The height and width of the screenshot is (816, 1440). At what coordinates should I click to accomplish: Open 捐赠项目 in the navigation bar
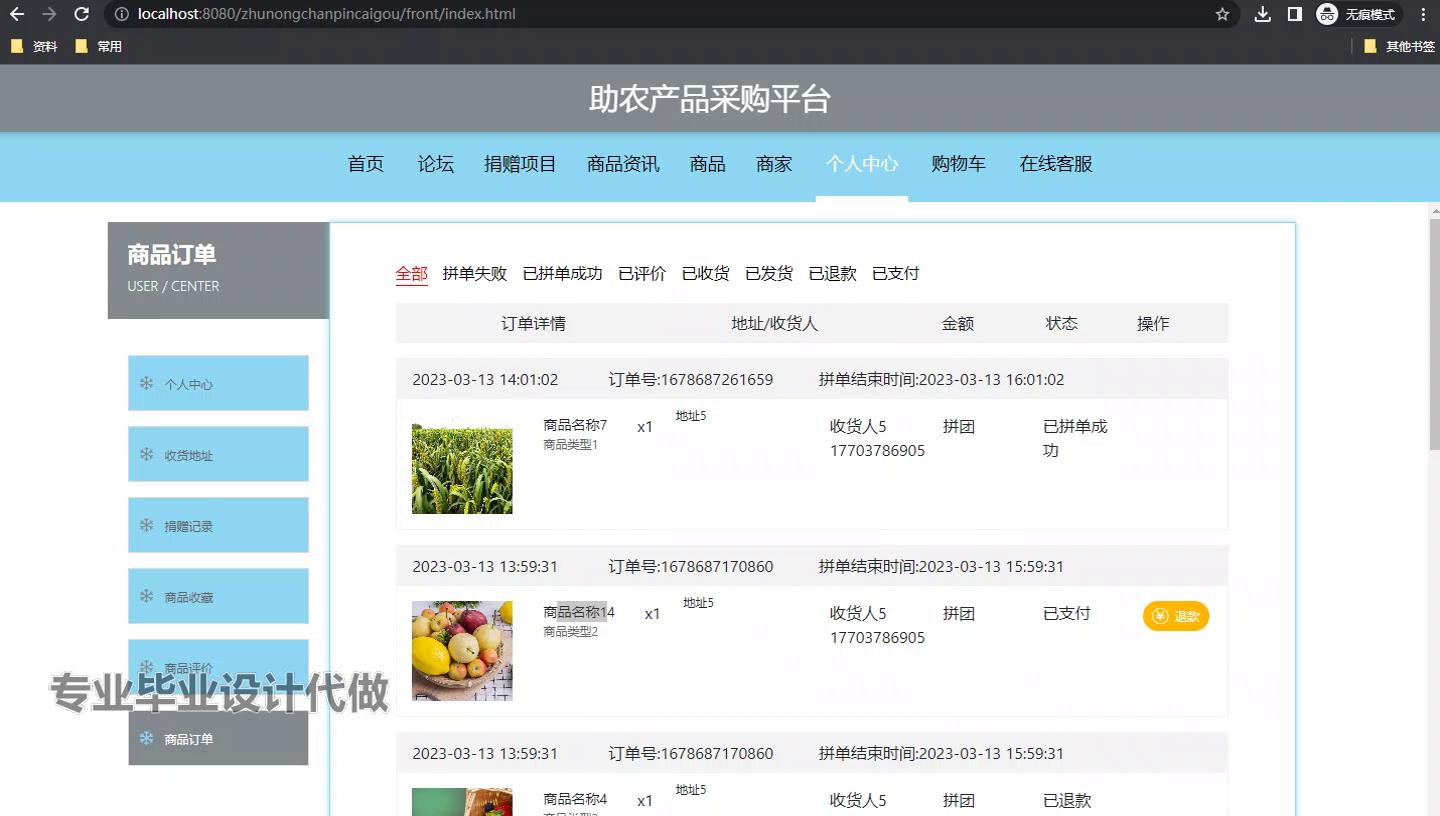pos(520,164)
